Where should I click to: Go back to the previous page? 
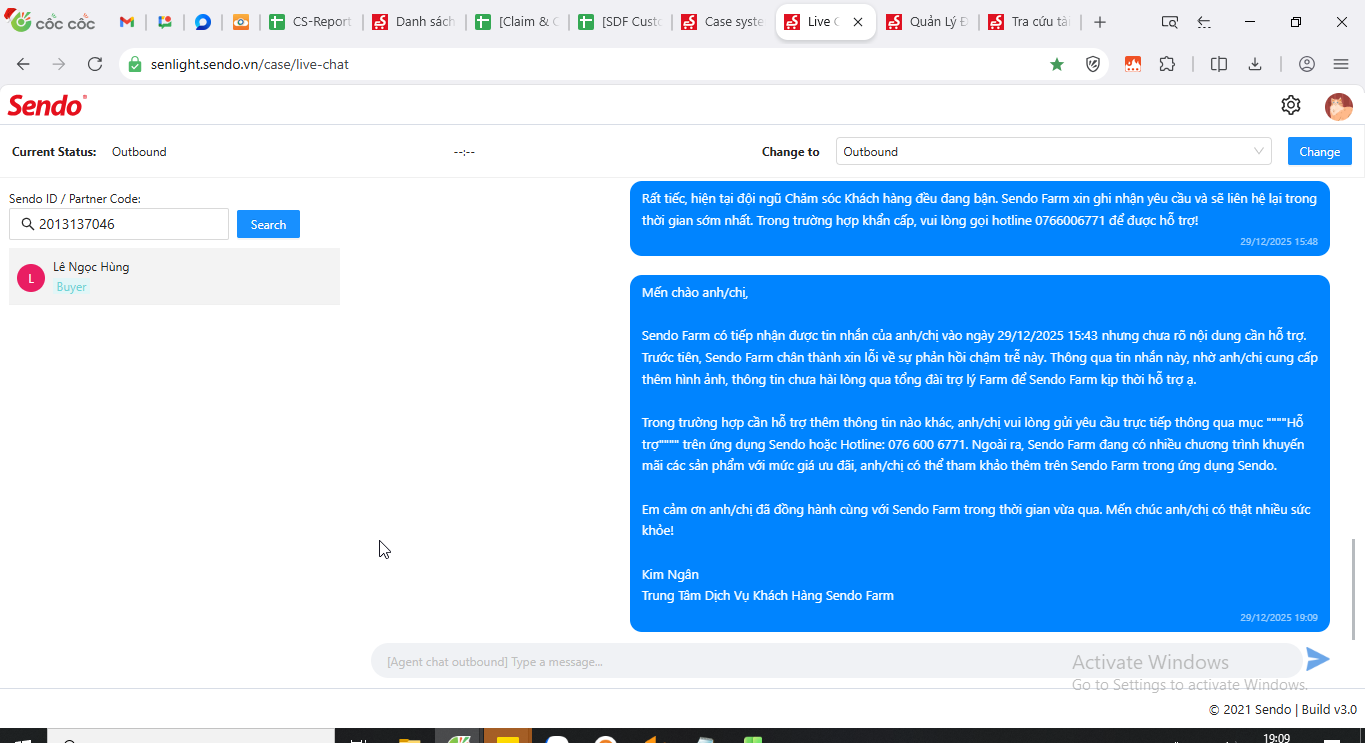coord(23,64)
